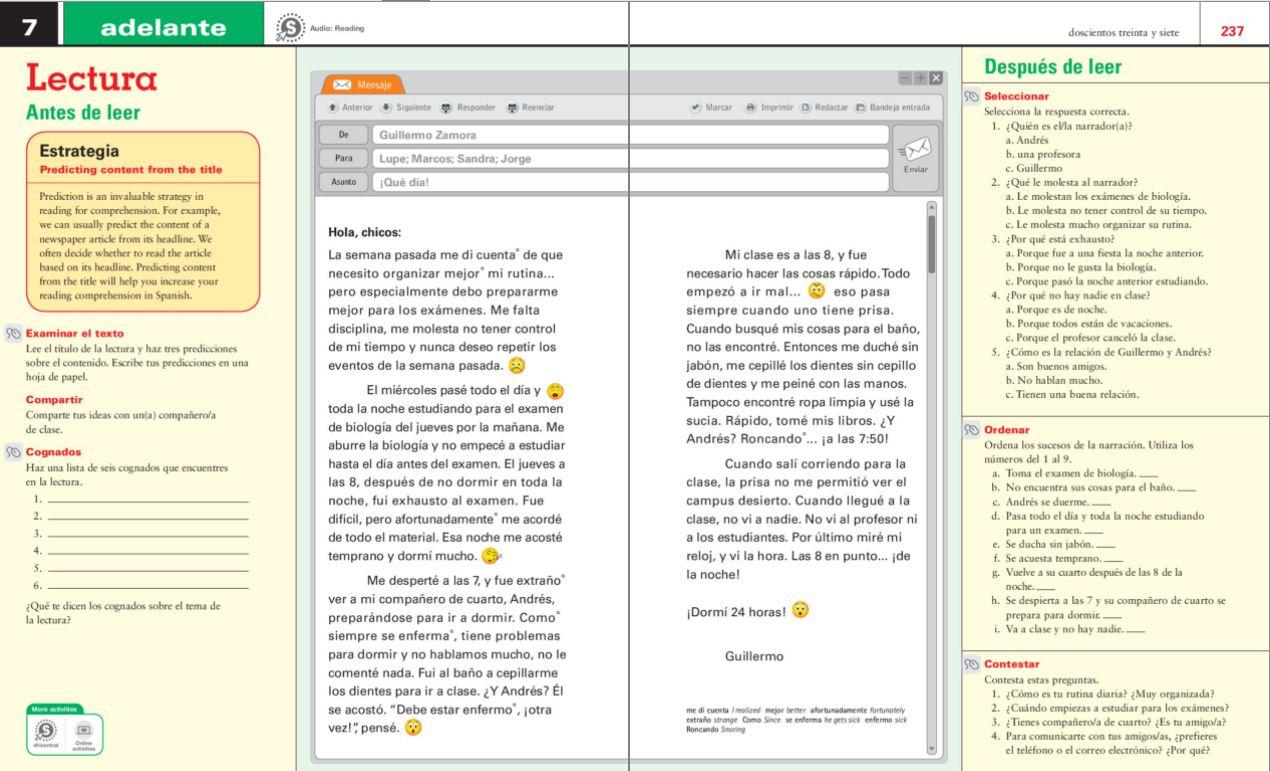
Task: Click the scrollbar down arrow in message window
Action: [933, 748]
